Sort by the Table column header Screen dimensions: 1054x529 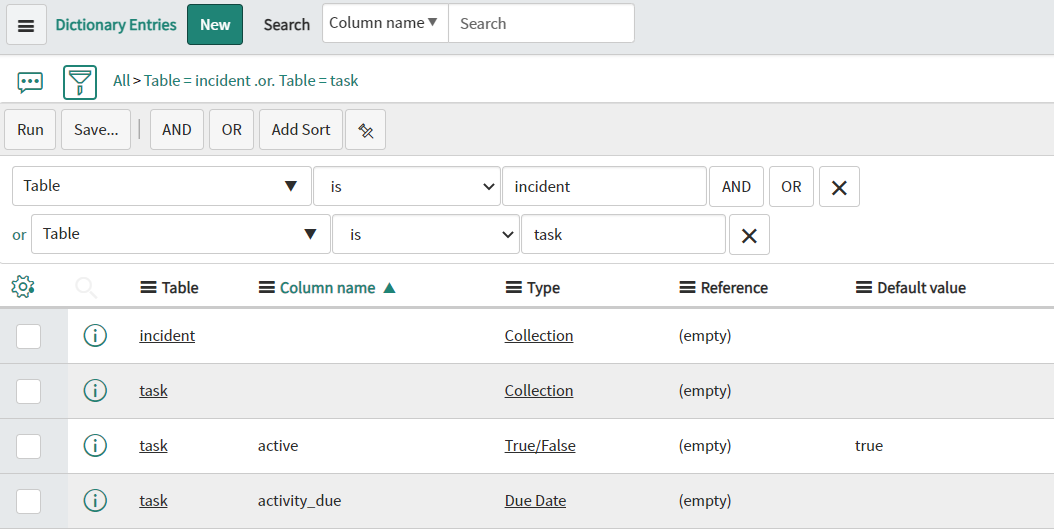click(180, 288)
